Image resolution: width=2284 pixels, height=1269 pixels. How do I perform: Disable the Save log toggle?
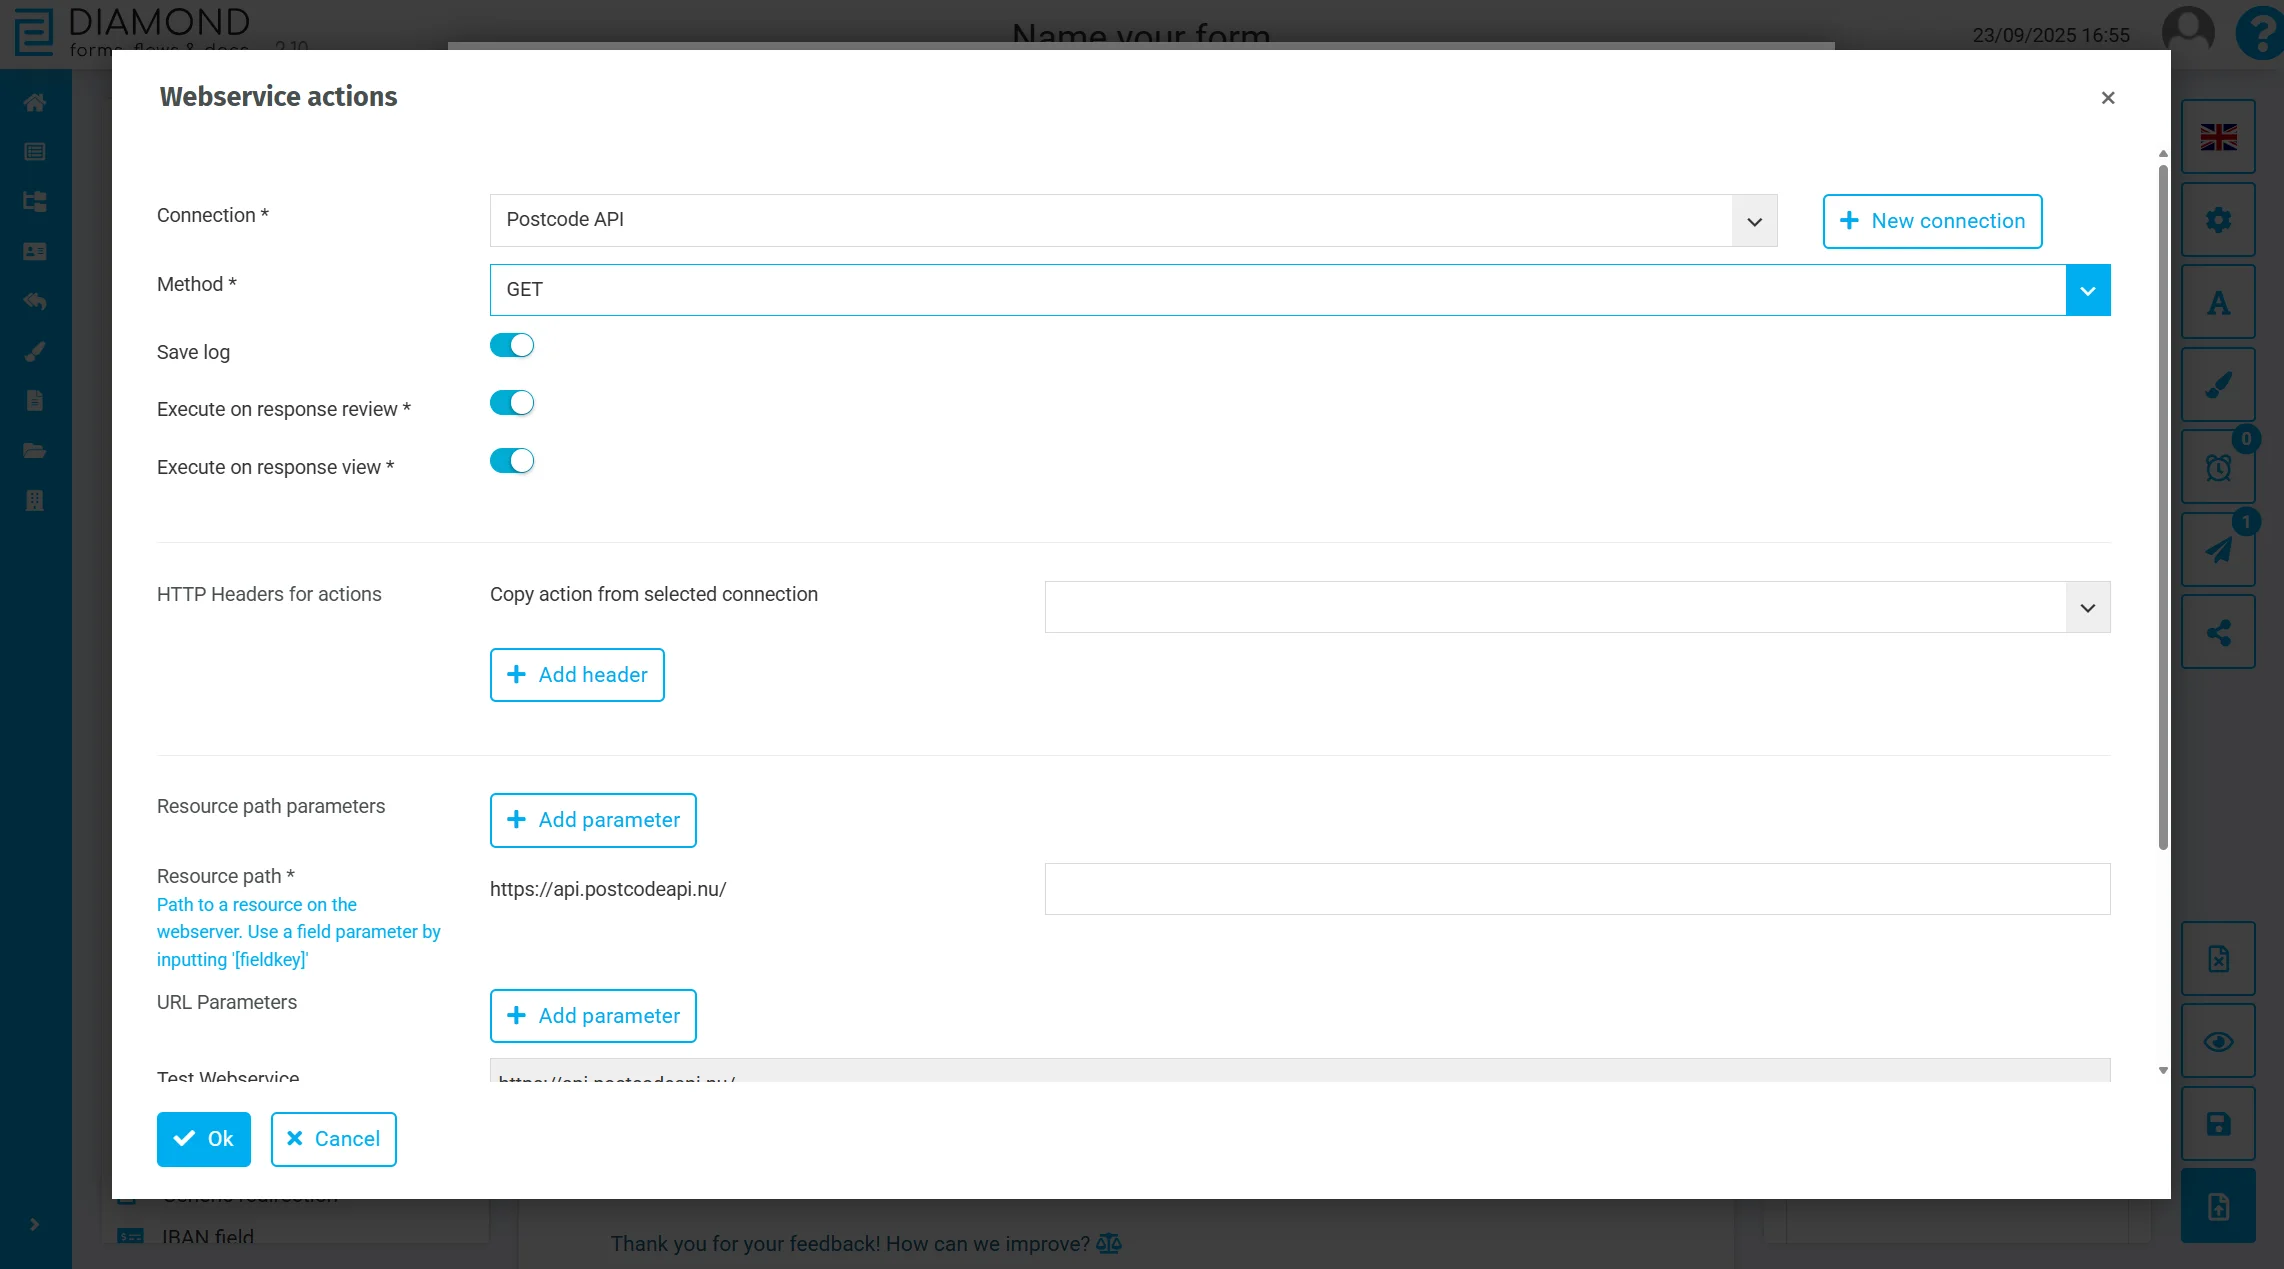click(x=511, y=344)
